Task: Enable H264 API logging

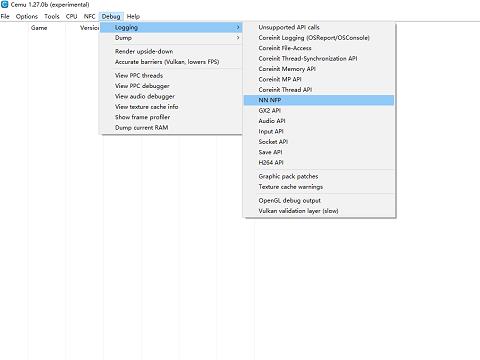Action: [319, 162]
